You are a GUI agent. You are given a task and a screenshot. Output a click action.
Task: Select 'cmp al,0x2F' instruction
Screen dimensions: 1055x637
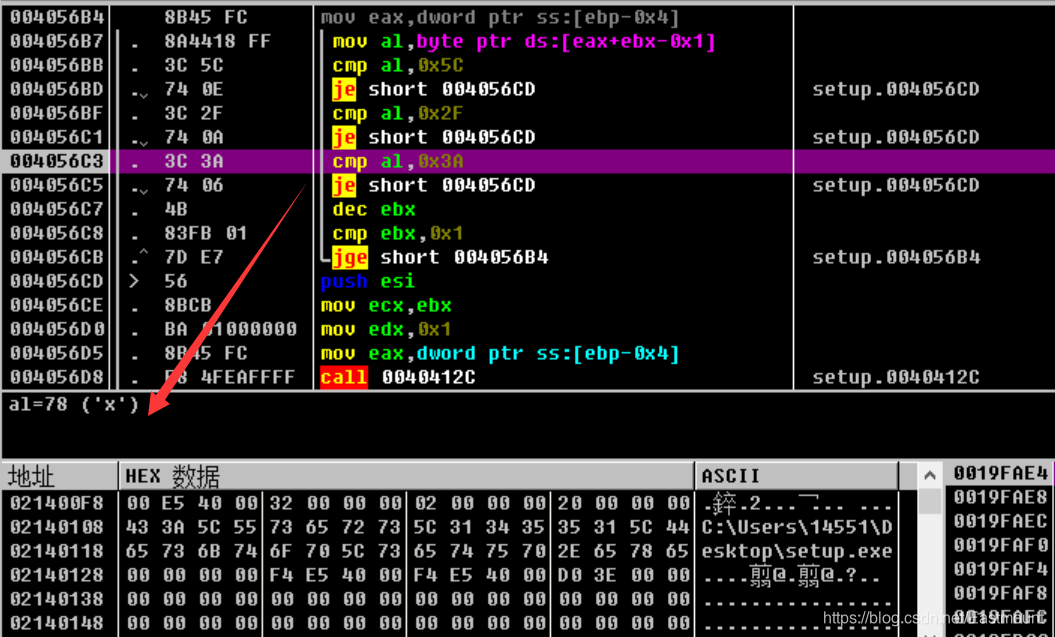[398, 113]
